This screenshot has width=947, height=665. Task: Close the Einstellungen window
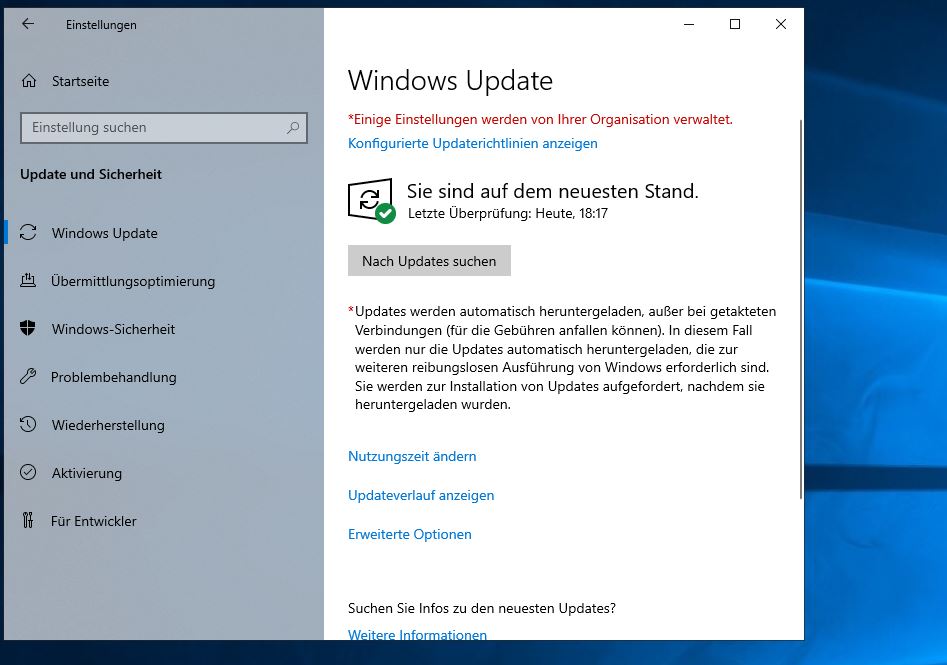coord(781,24)
